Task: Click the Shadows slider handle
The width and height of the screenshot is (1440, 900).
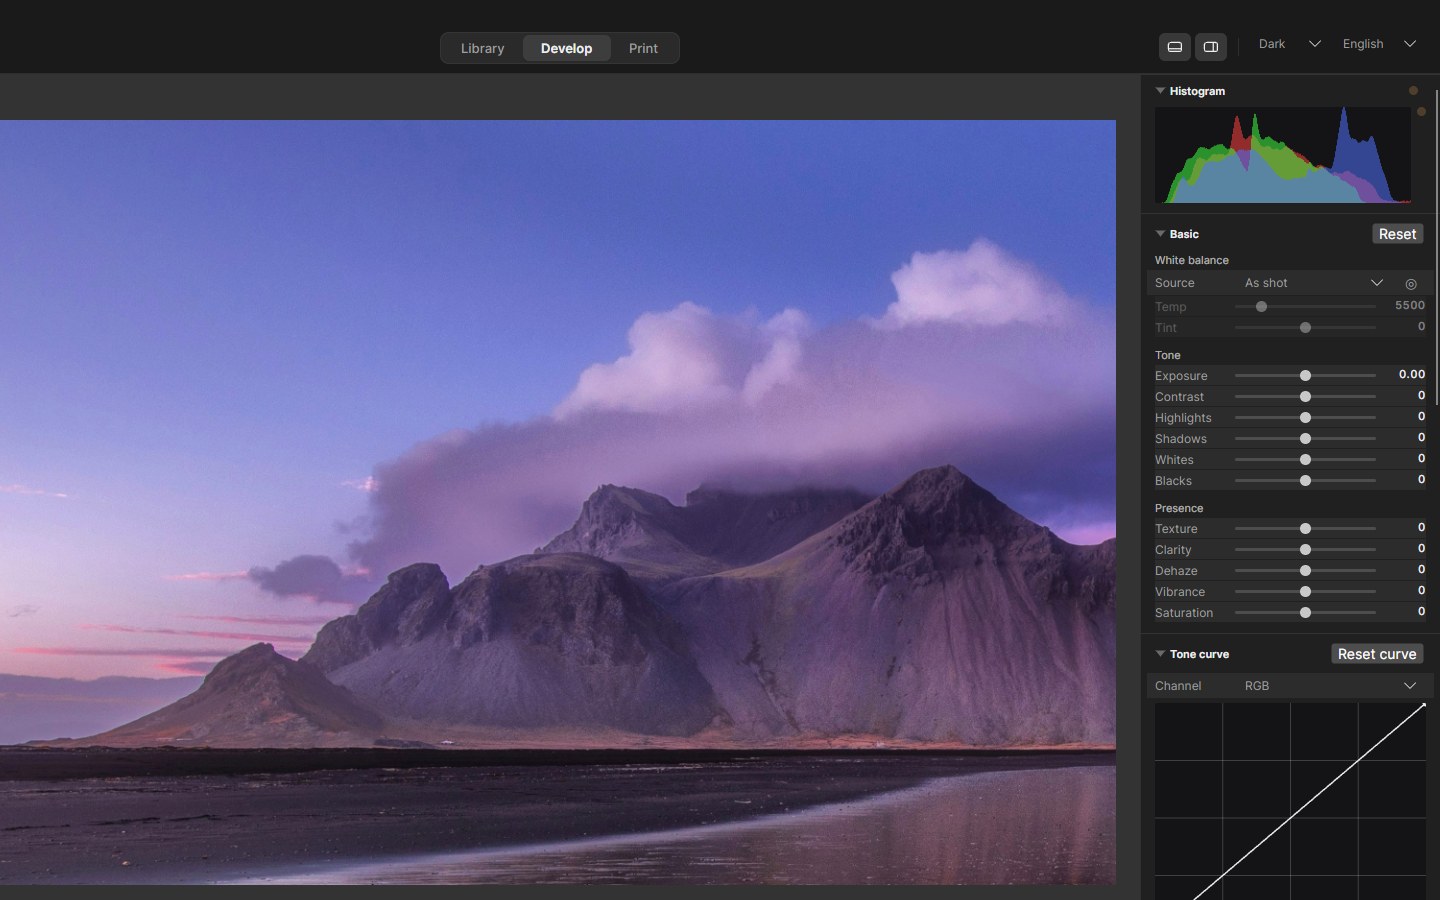Action: pyautogui.click(x=1305, y=439)
